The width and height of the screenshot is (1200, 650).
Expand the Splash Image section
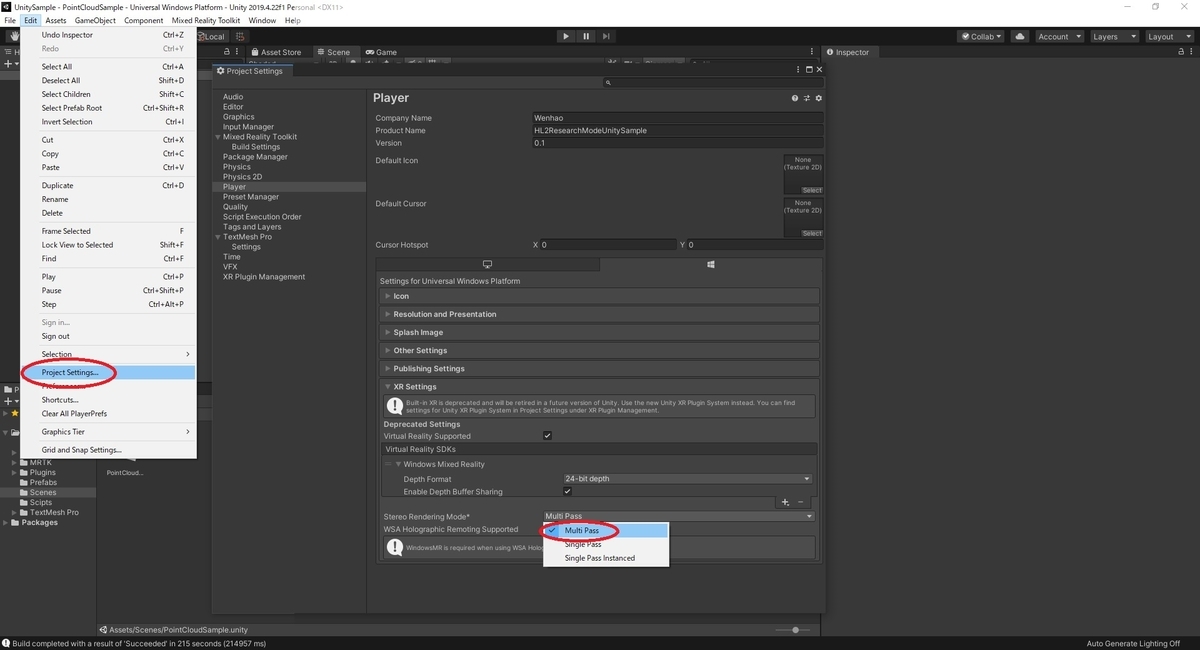point(599,332)
